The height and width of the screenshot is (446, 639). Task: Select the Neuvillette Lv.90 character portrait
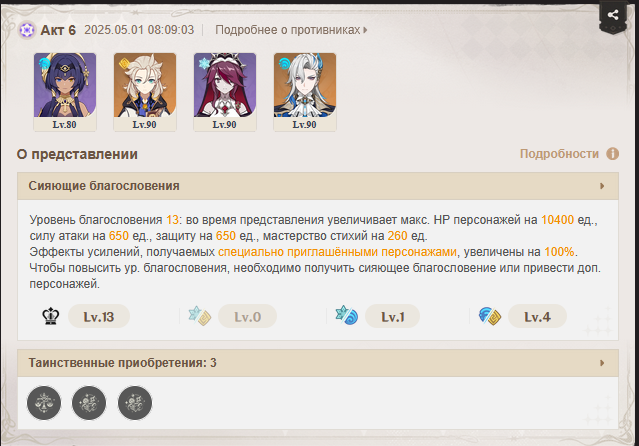(305, 92)
